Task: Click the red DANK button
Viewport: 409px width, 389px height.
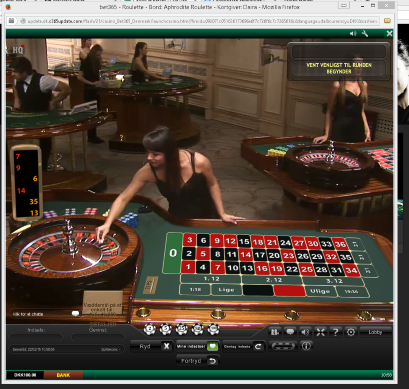Action: tap(63, 375)
